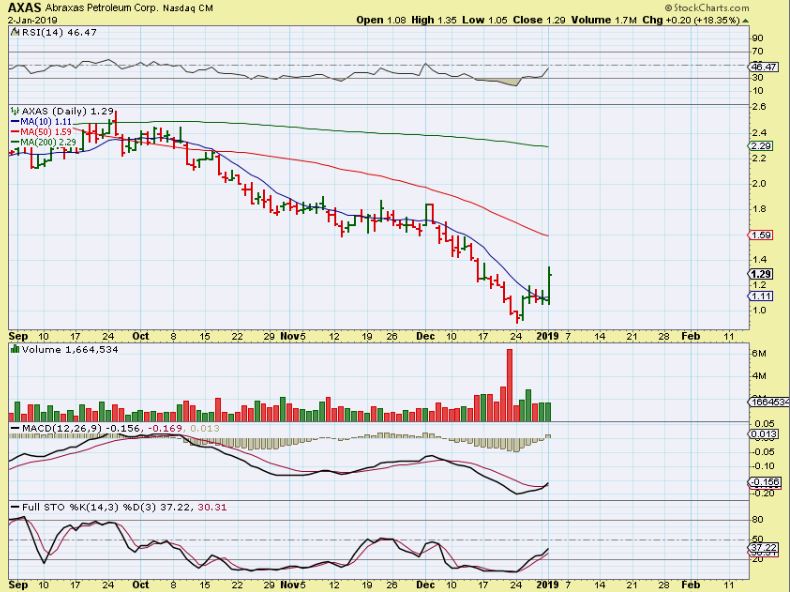The image size is (790, 592).
Task: Click the Close 1.29 value in header
Action: [x=539, y=20]
